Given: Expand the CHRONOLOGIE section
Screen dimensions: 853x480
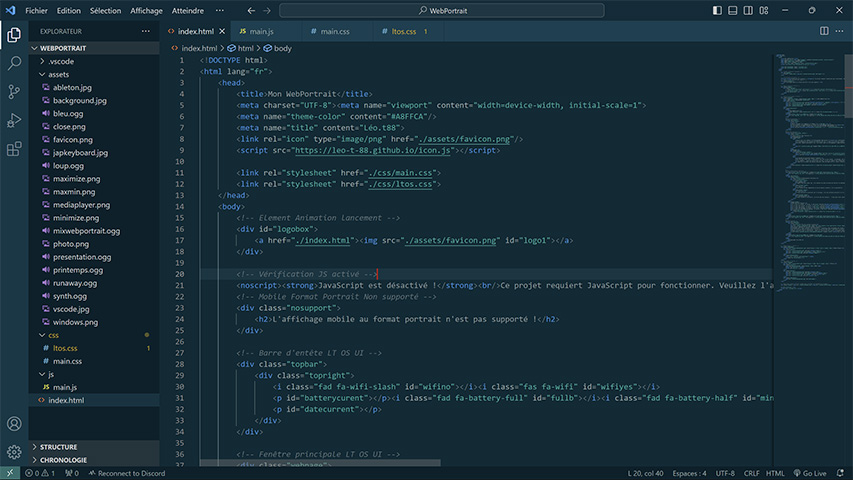Looking at the screenshot, I should (x=63, y=460).
